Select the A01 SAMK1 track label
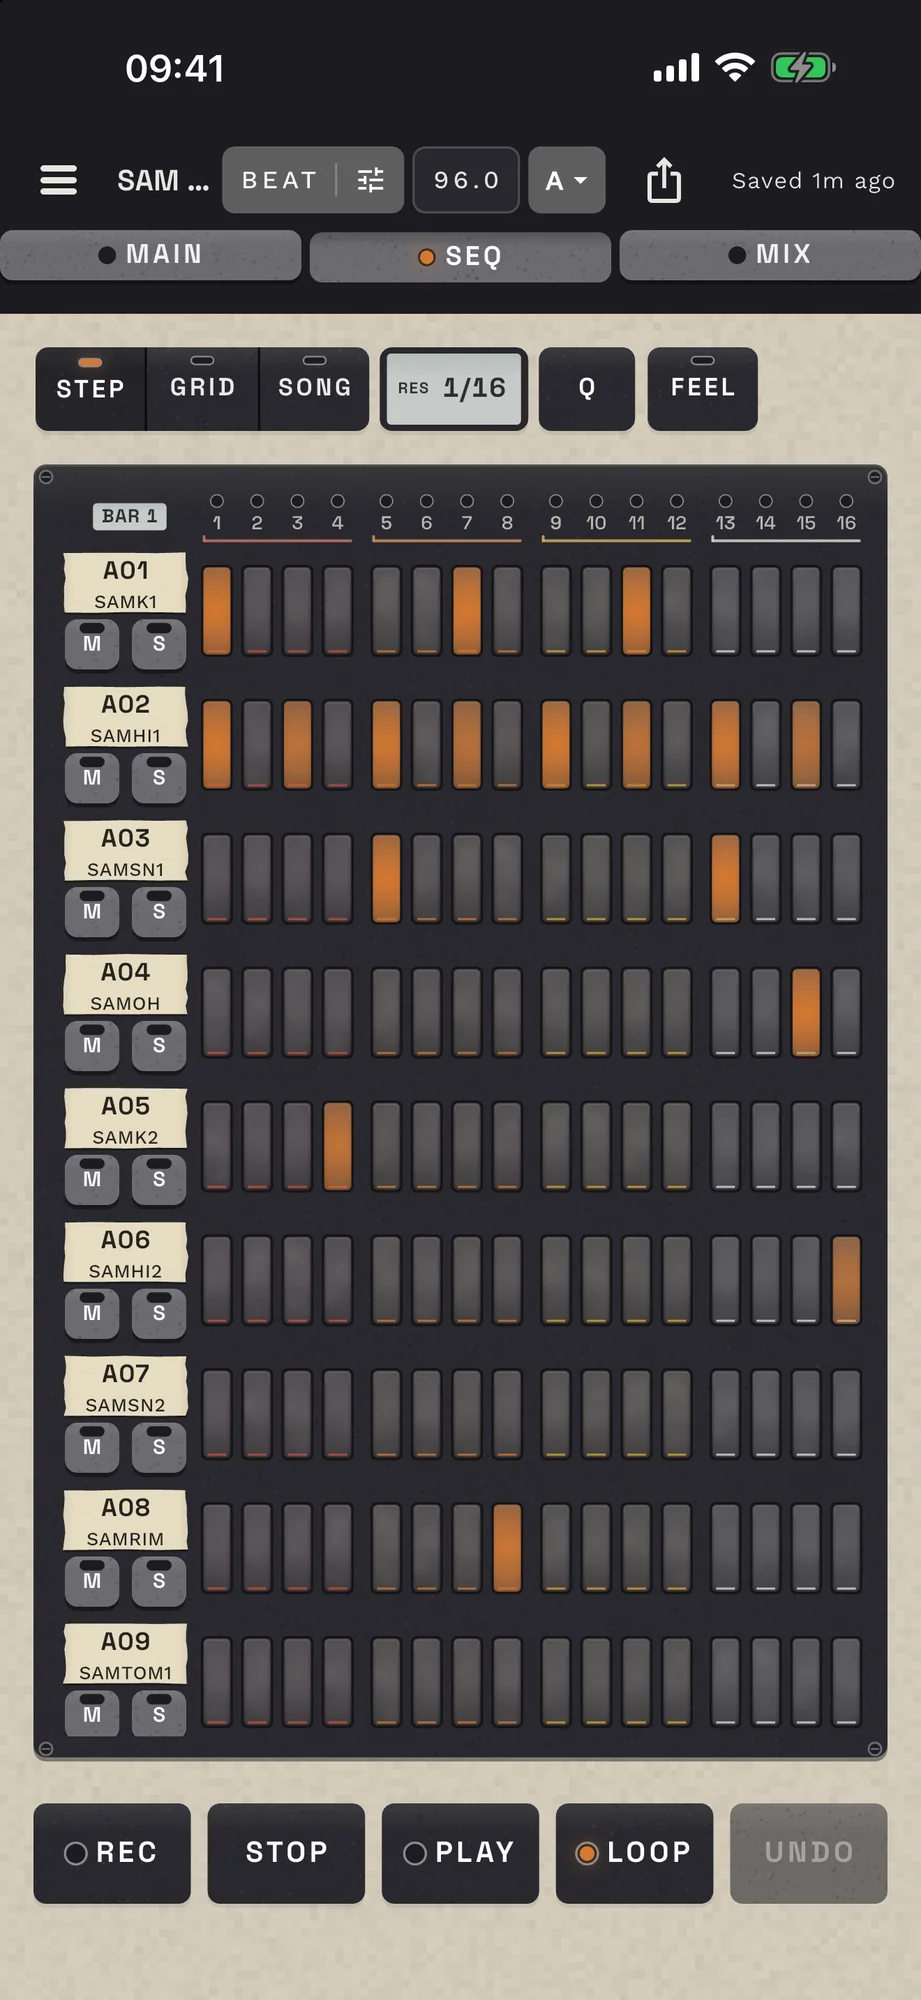Image resolution: width=921 pixels, height=2000 pixels. (x=125, y=583)
